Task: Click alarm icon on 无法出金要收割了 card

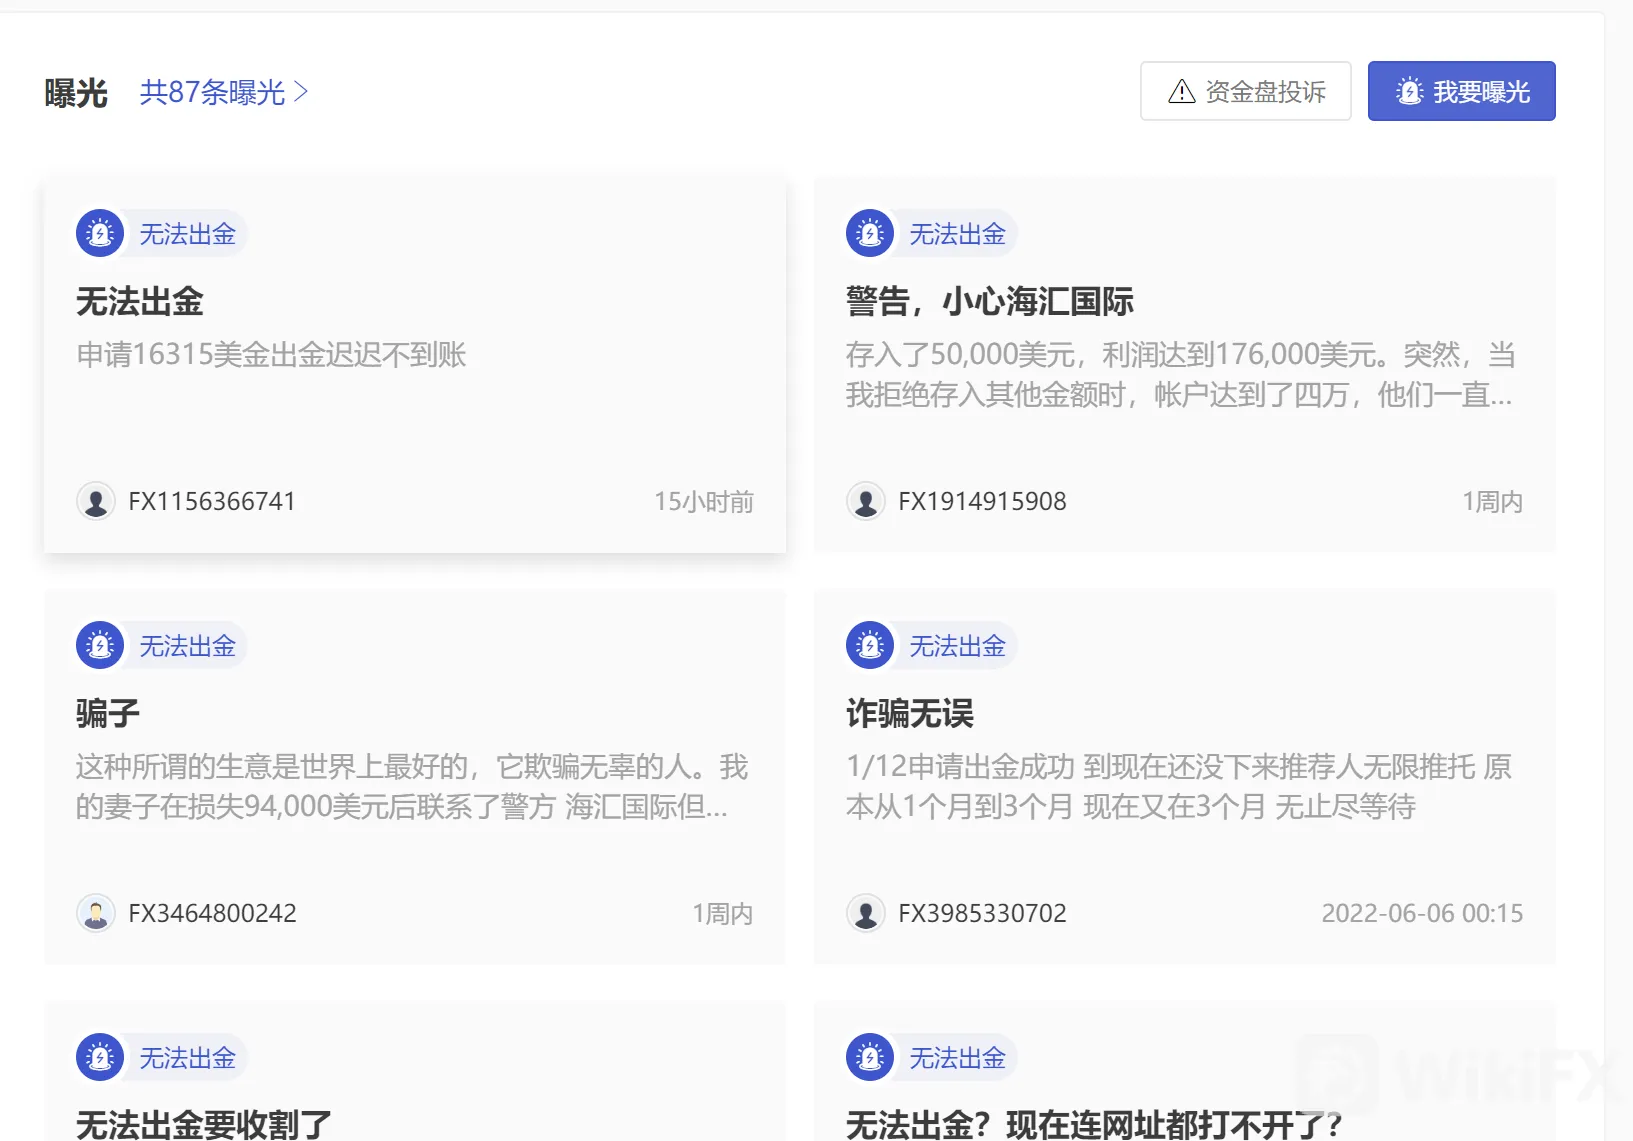Action: pyautogui.click(x=100, y=1058)
